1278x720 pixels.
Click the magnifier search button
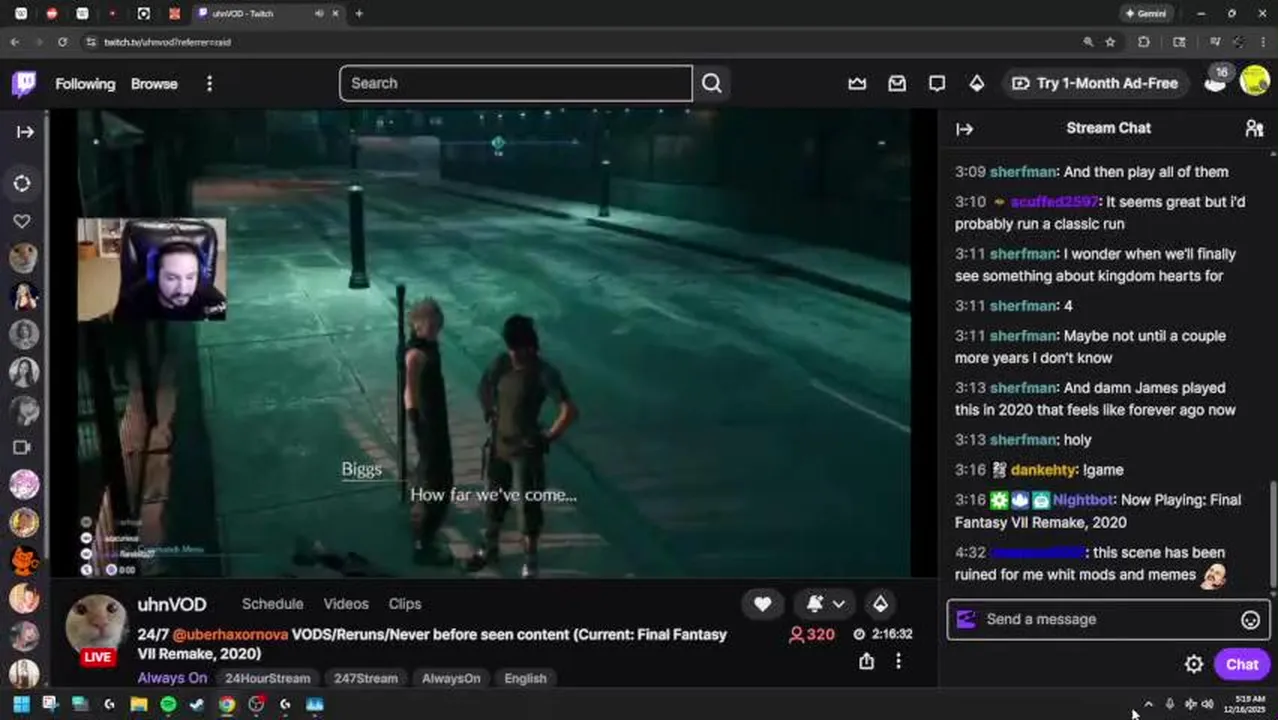pos(711,83)
